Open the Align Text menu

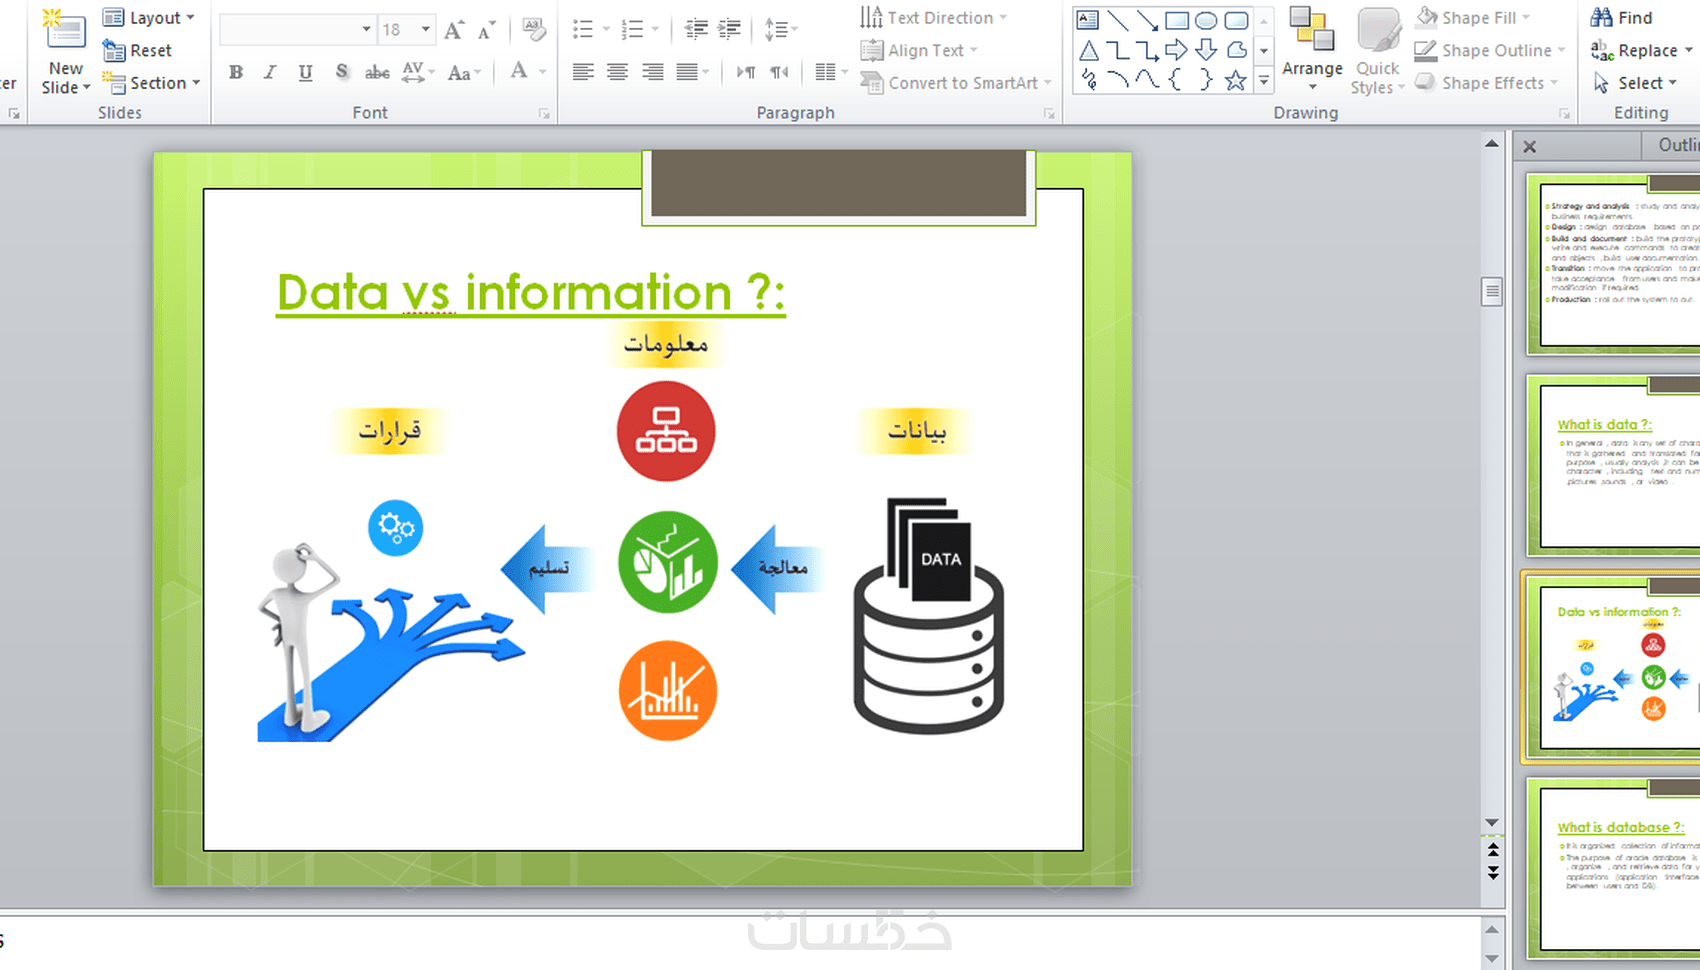coord(919,51)
